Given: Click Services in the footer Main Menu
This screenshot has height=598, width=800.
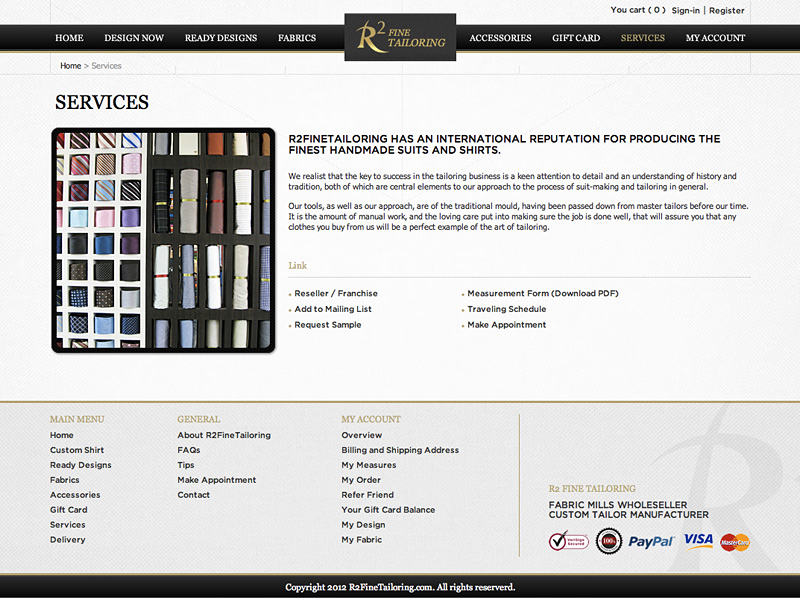Looking at the screenshot, I should pyautogui.click(x=68, y=525).
